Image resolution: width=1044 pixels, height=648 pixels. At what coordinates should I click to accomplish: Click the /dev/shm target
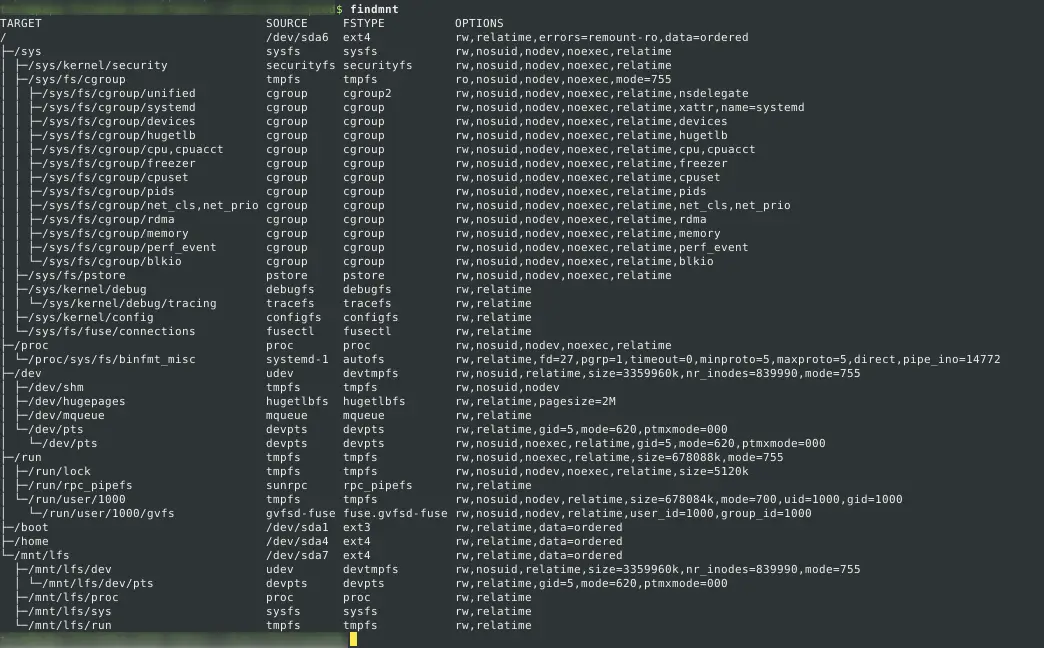(x=56, y=387)
